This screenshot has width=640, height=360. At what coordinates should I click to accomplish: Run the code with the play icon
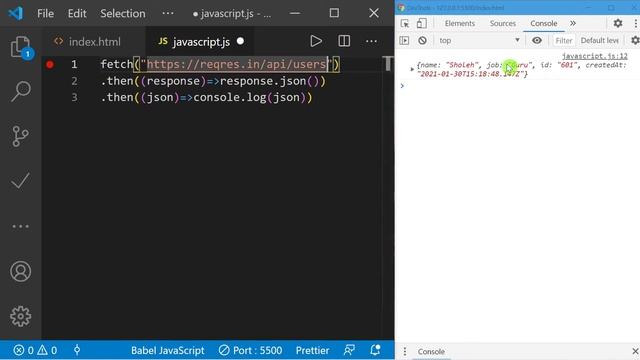click(x=316, y=41)
